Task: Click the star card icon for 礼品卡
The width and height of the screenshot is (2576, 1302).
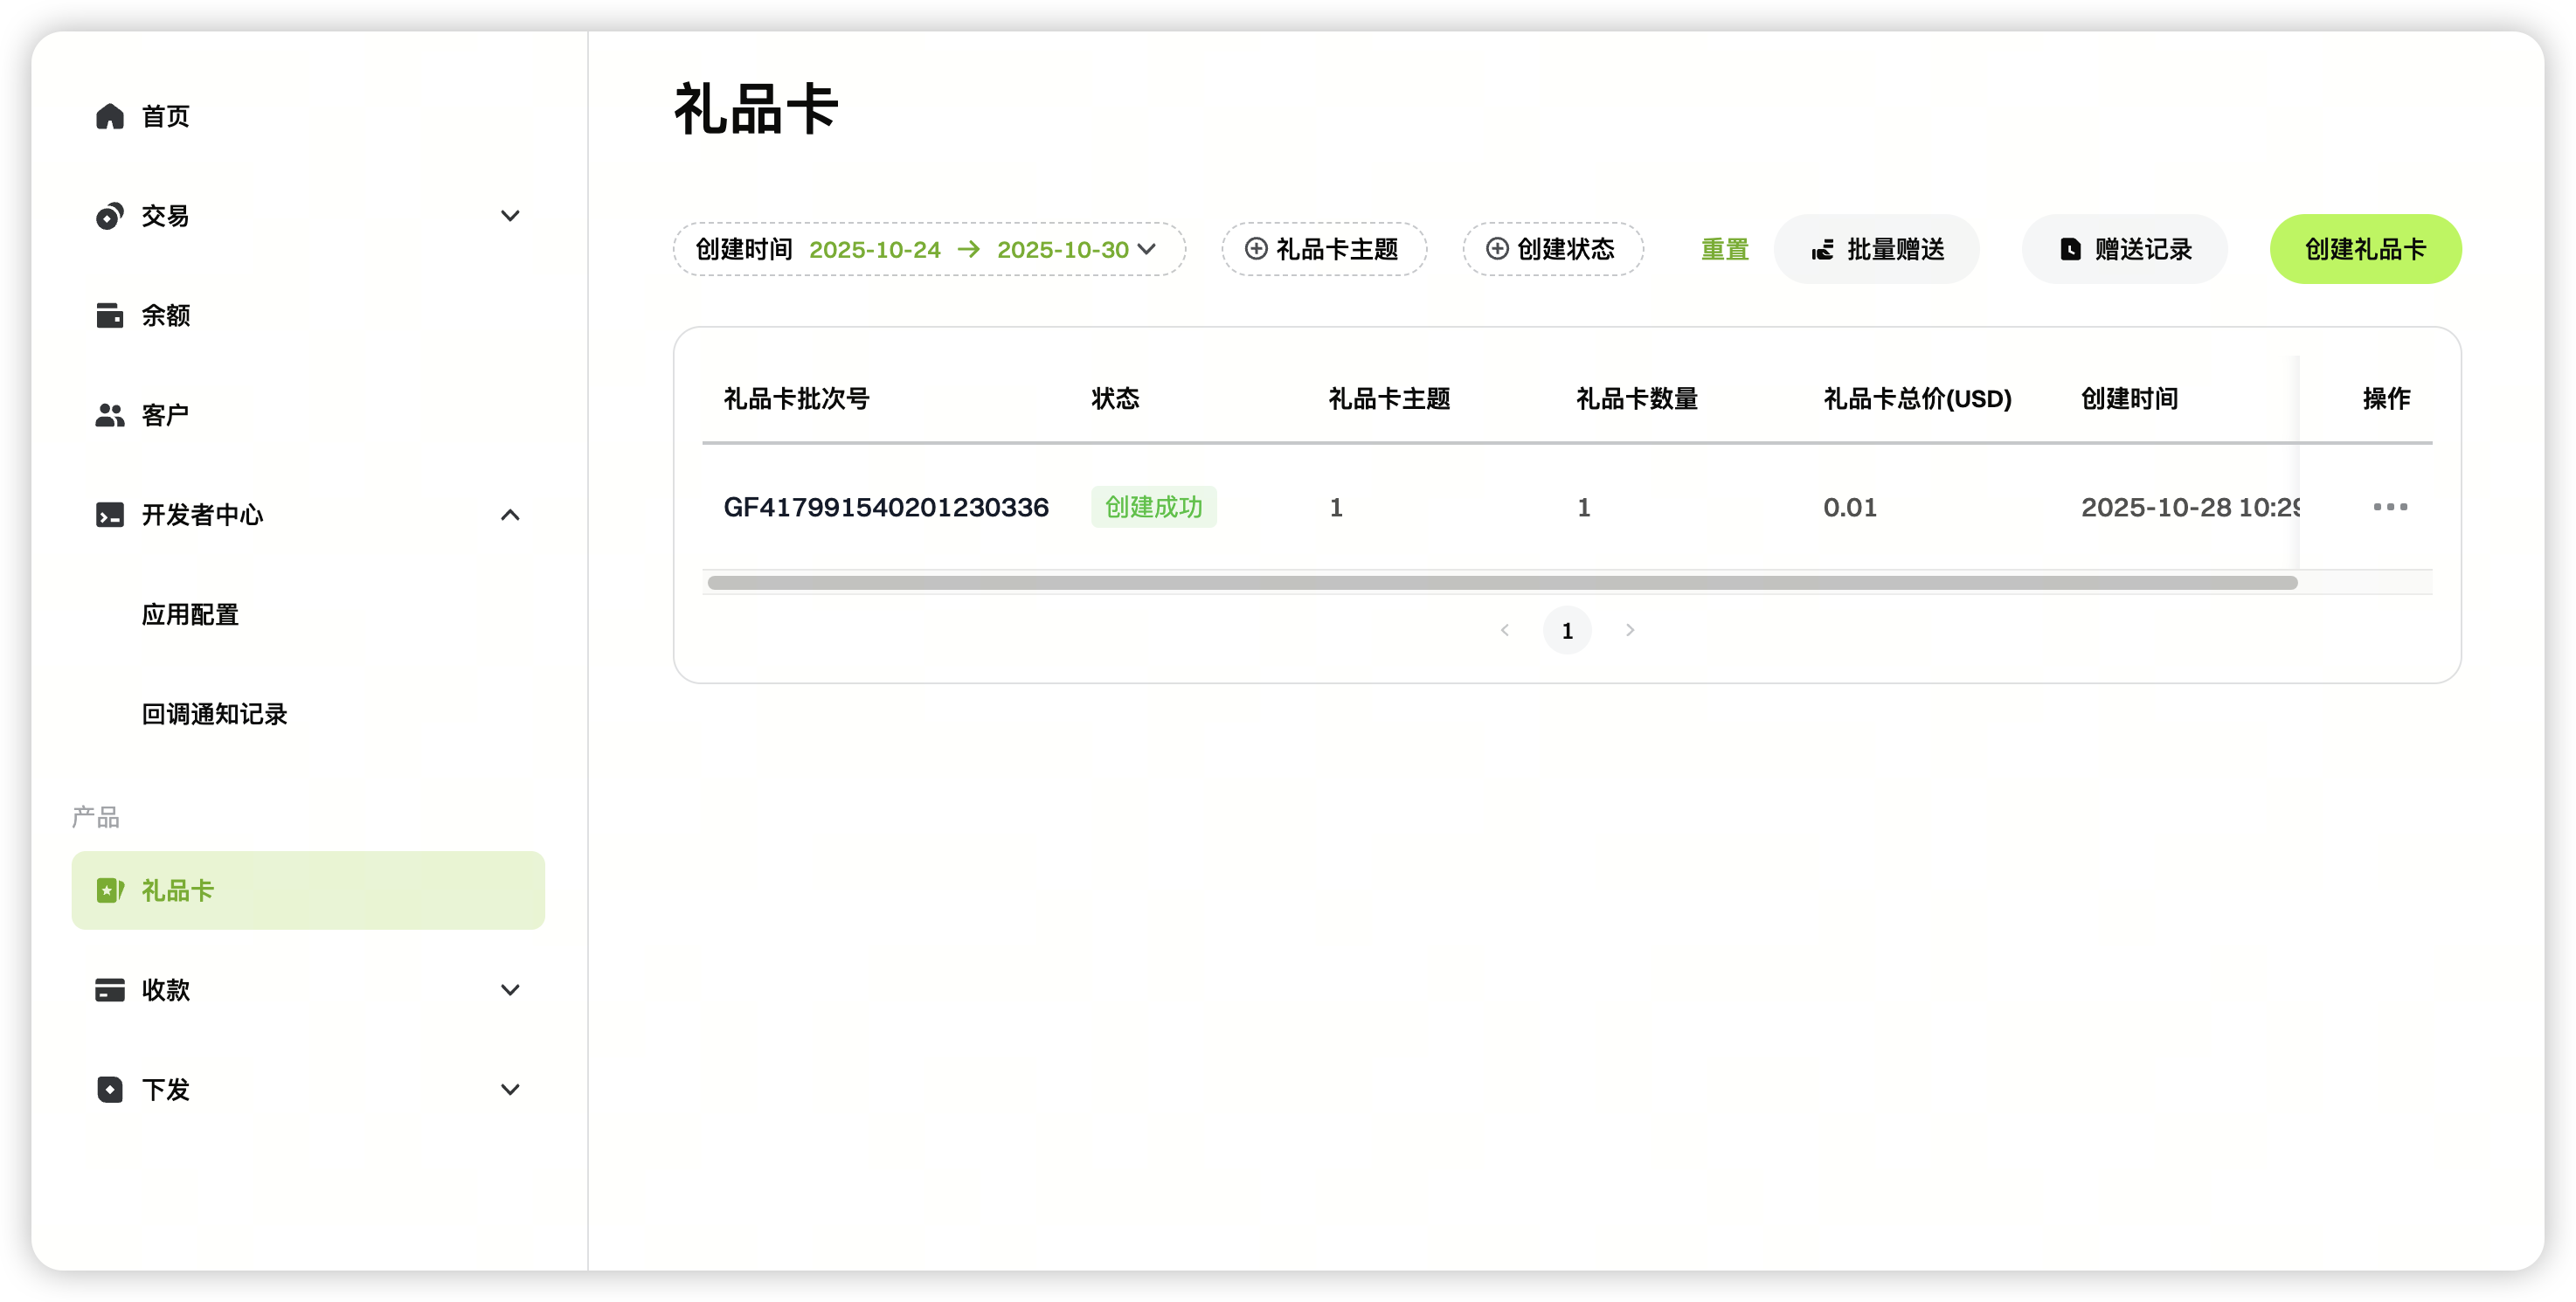Action: [110, 890]
